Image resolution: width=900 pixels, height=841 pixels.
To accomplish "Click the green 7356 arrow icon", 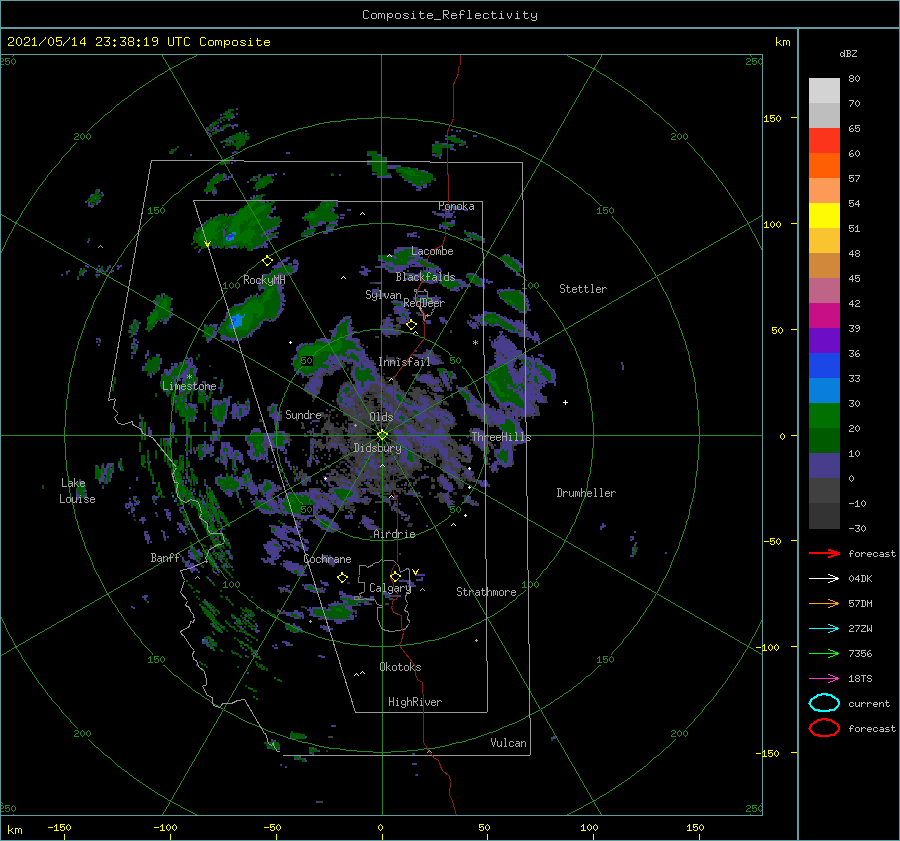I will click(x=824, y=653).
